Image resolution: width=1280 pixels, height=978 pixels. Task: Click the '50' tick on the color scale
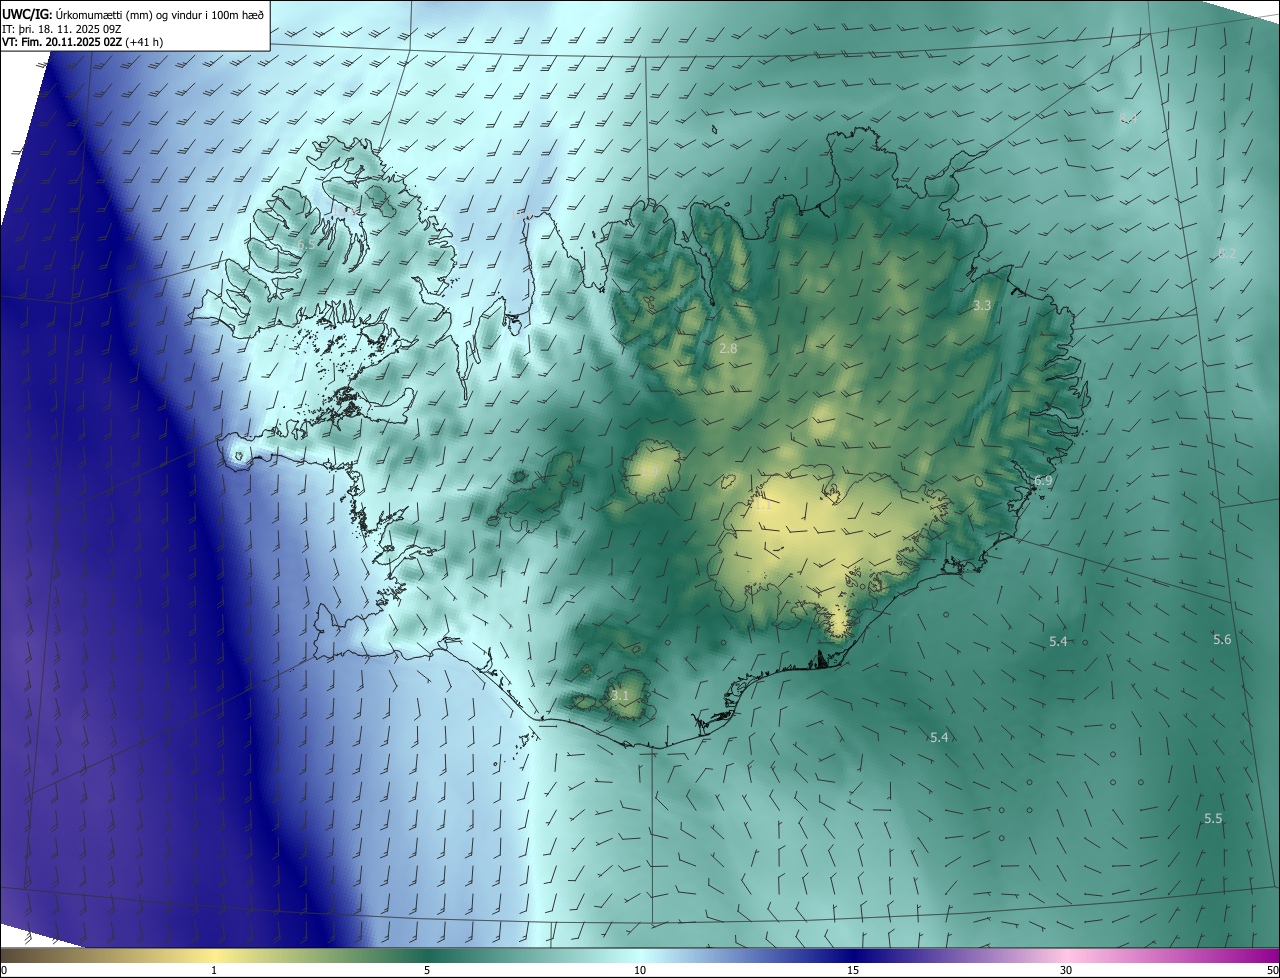(1272, 971)
